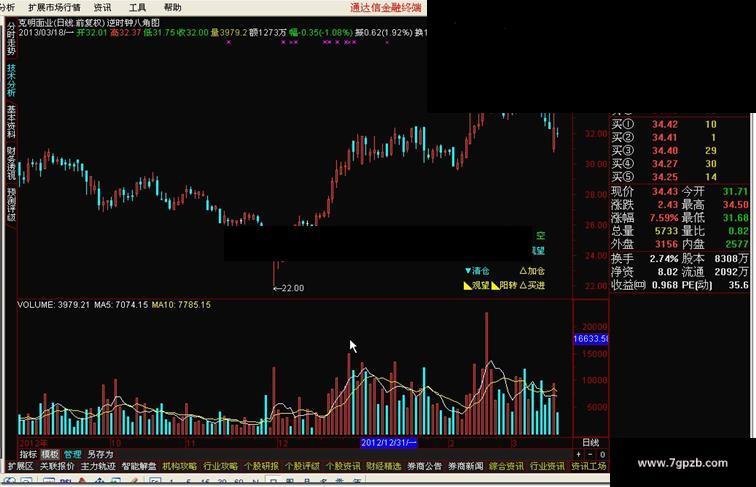756x487 pixels.
Task: Click the 买⑤ bid row at 34.25
Action: click(664, 177)
